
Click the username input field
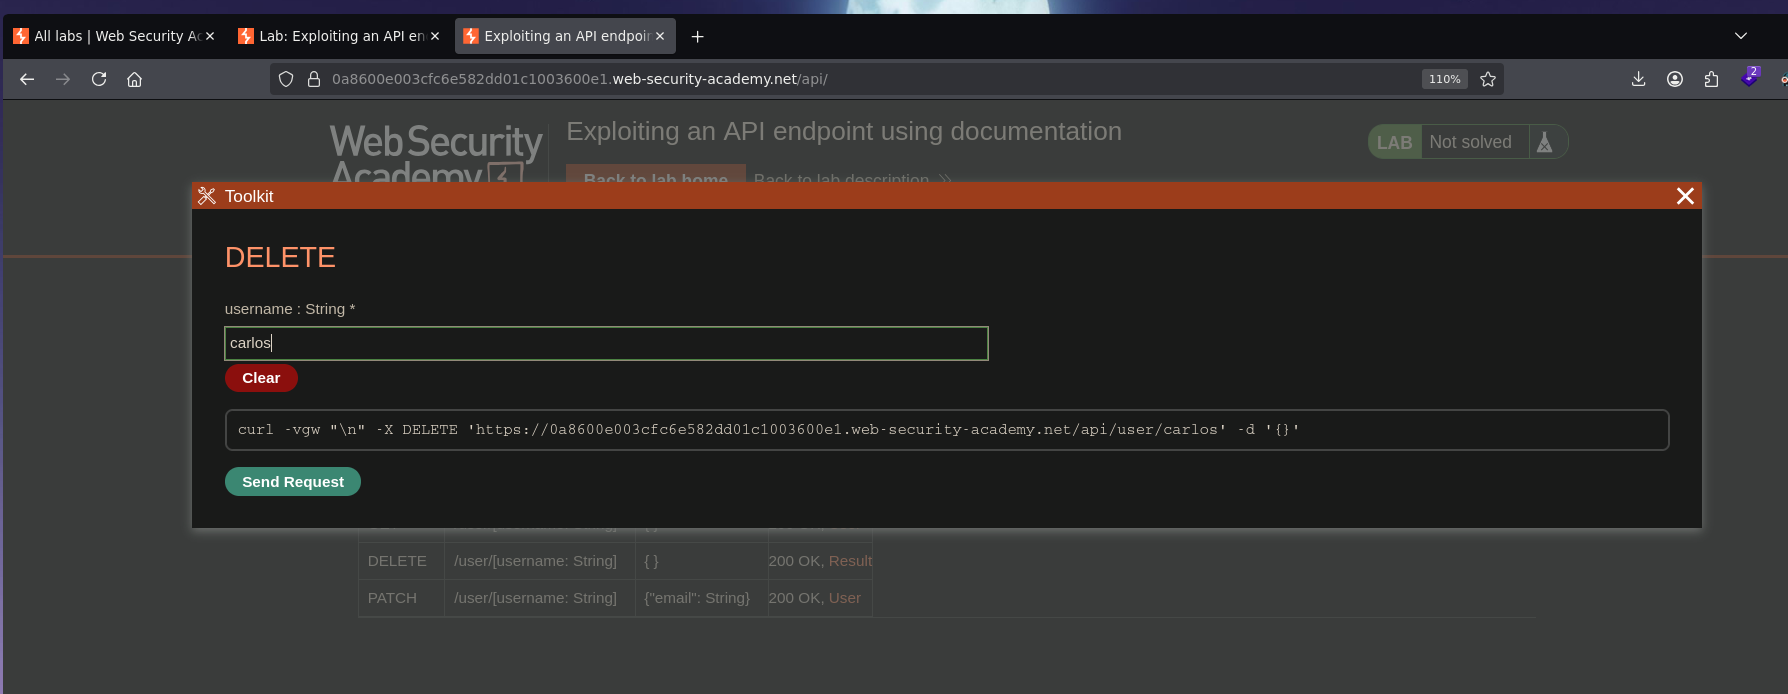coord(606,343)
